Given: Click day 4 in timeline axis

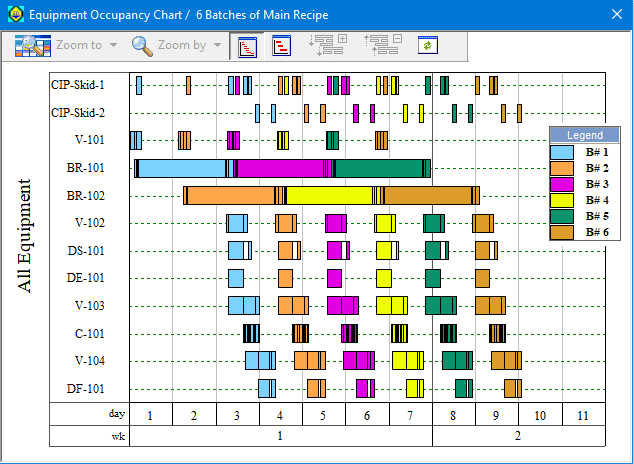Looking at the screenshot, I should pos(280,415).
